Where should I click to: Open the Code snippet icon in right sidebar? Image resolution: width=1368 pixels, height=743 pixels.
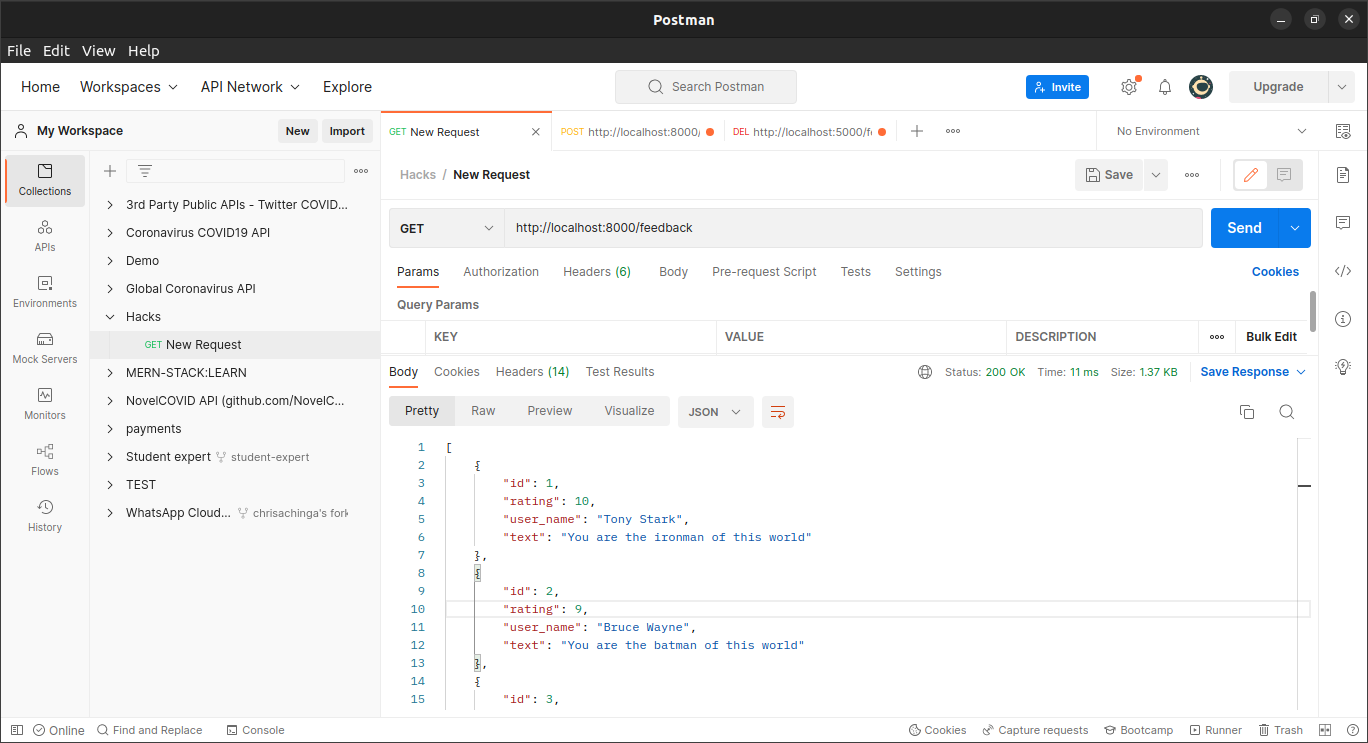tap(1343, 270)
